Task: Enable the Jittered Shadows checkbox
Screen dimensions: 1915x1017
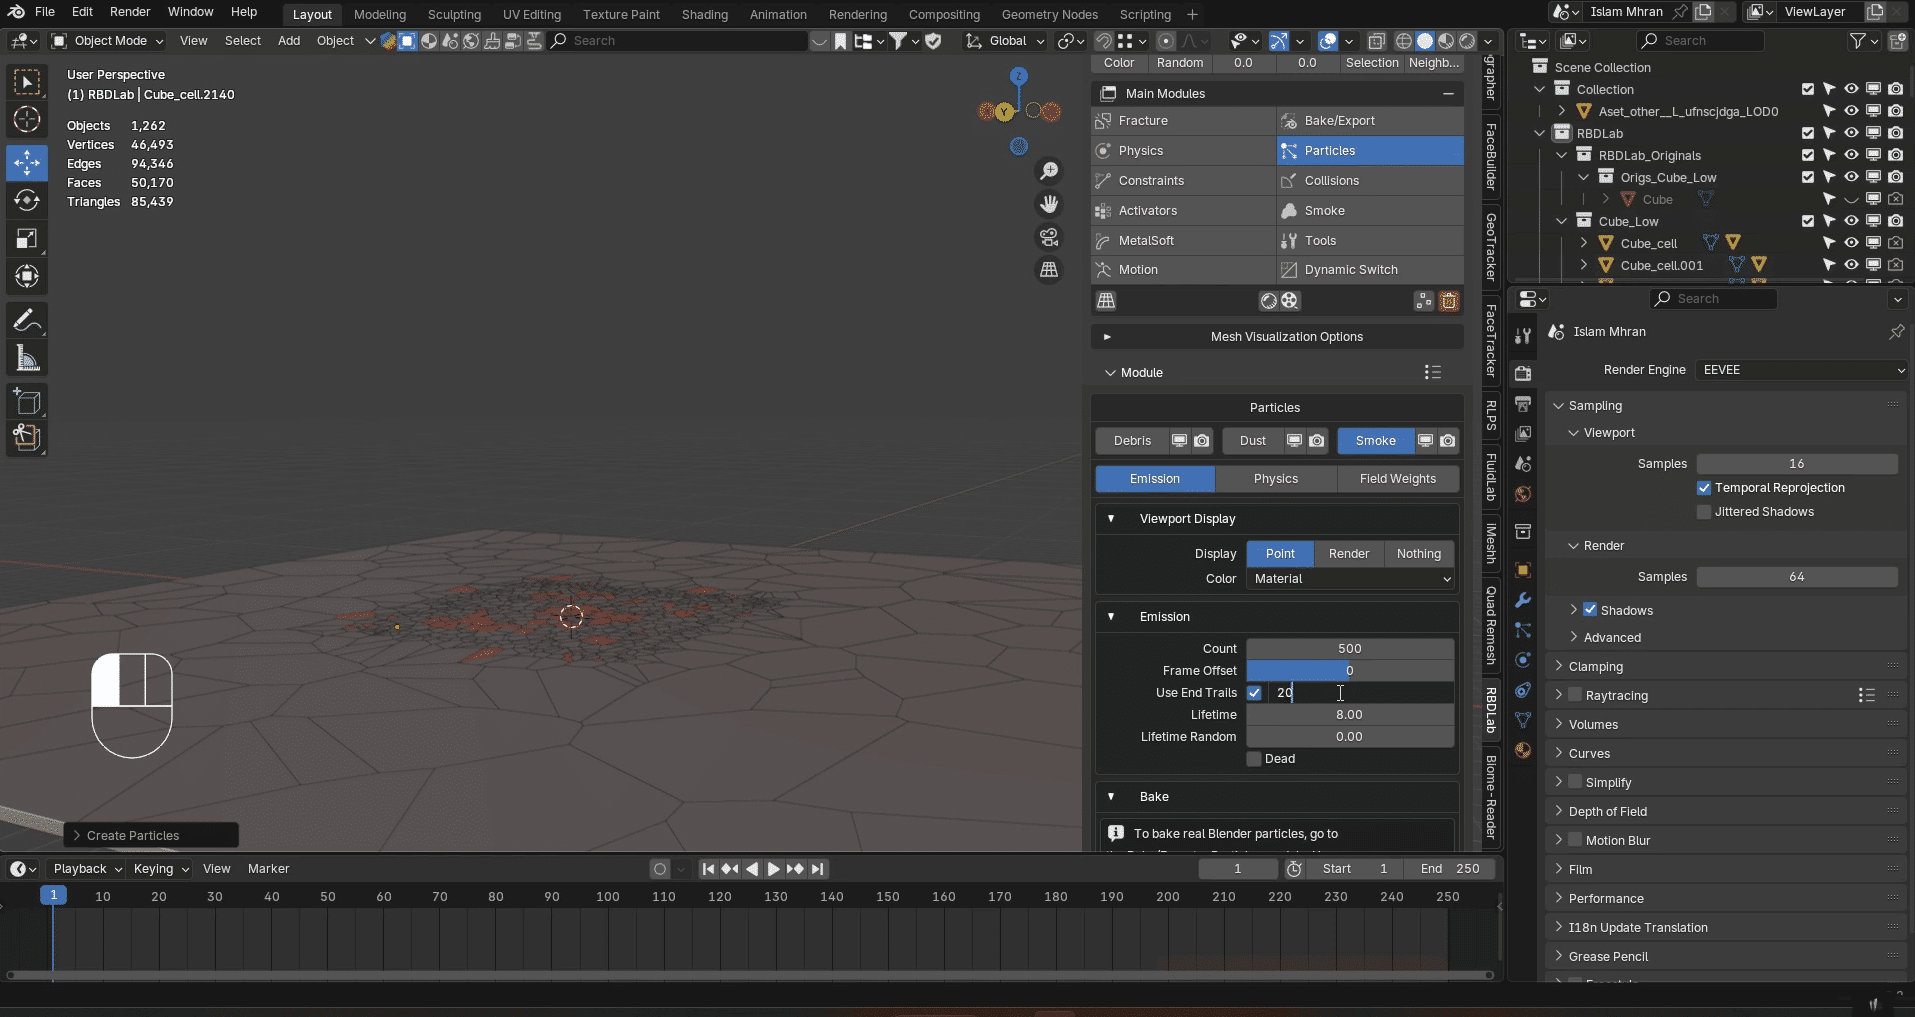Action: coord(1704,512)
